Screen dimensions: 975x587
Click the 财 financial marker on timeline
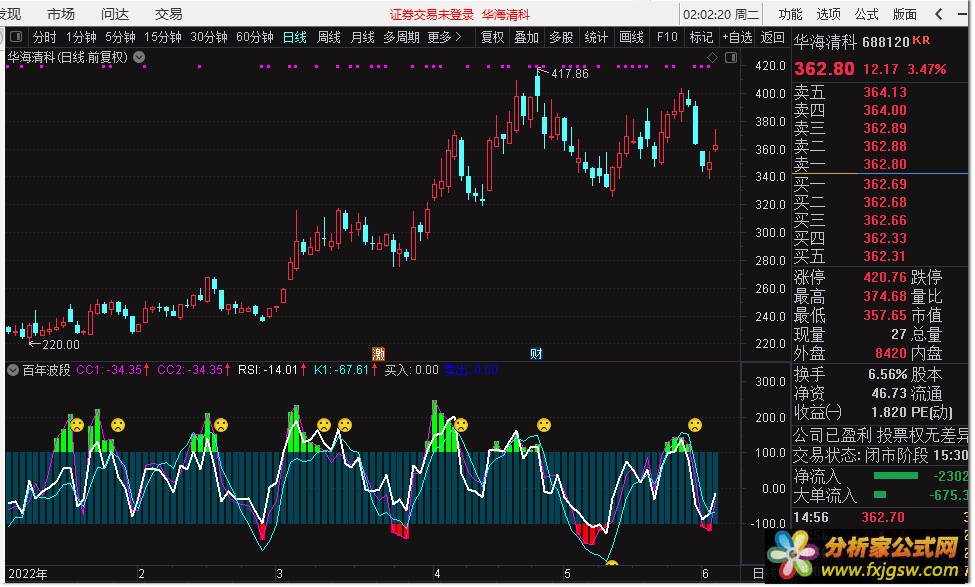pos(536,354)
